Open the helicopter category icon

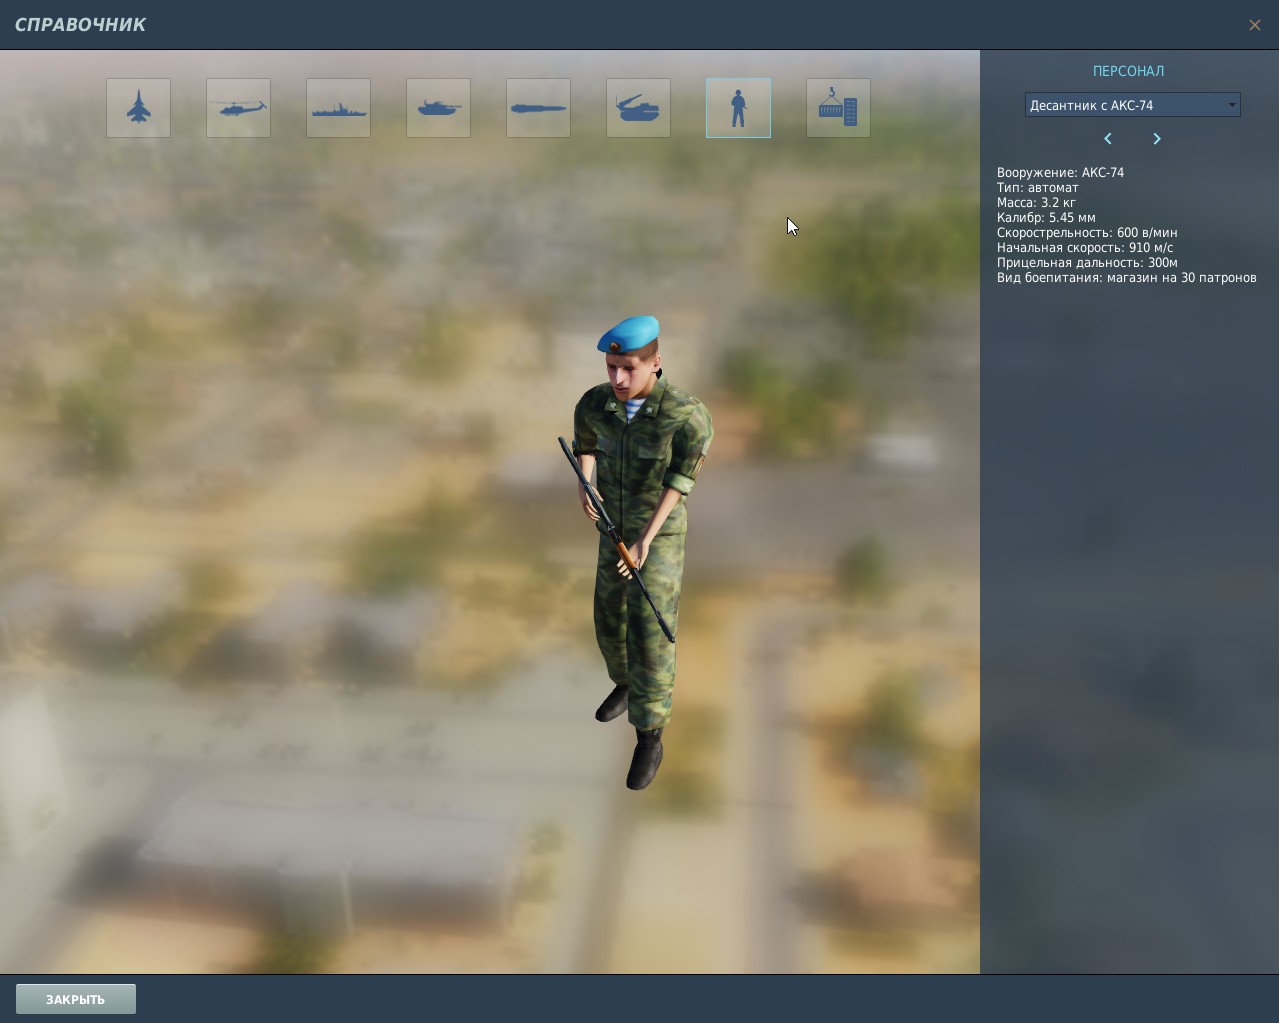click(238, 108)
